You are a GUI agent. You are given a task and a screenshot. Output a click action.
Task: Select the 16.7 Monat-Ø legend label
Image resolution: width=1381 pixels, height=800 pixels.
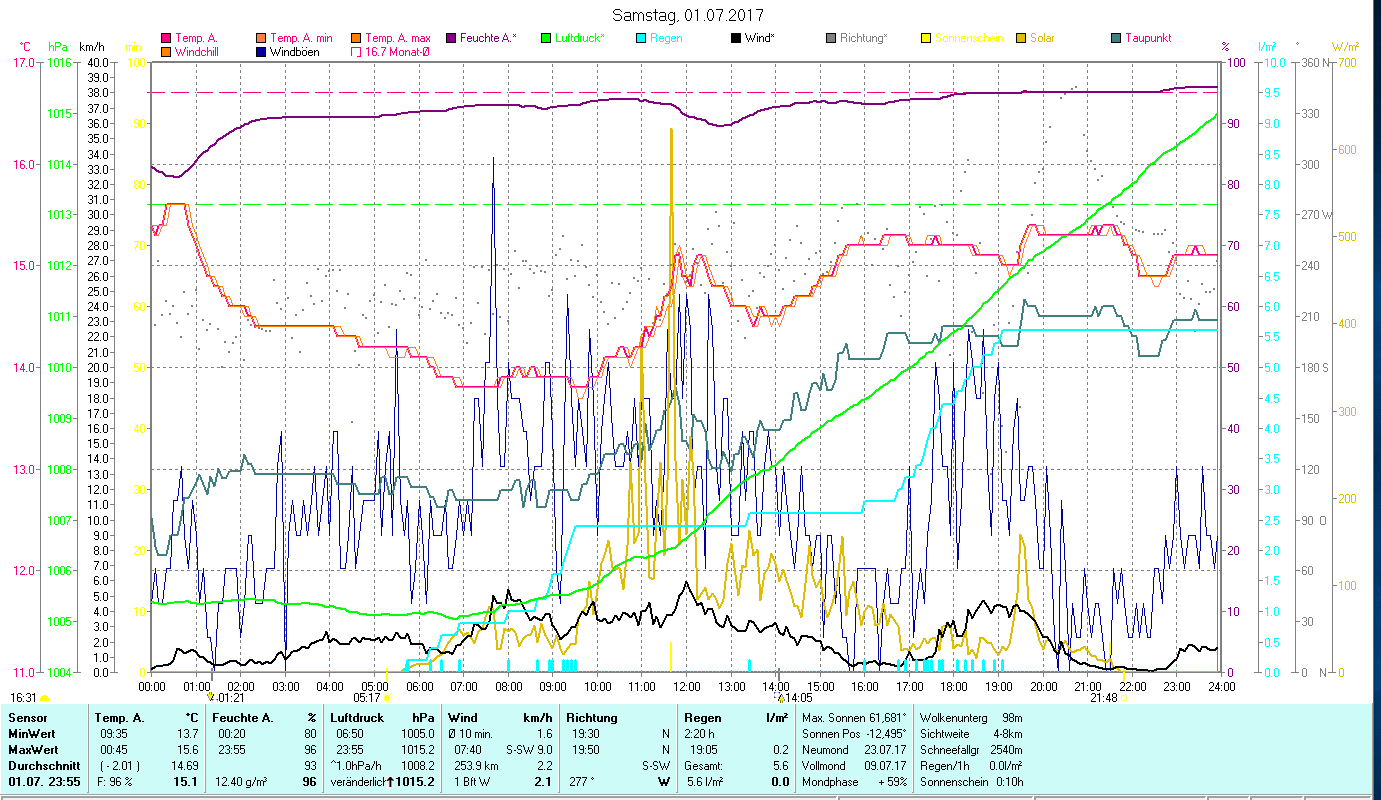coord(399,52)
